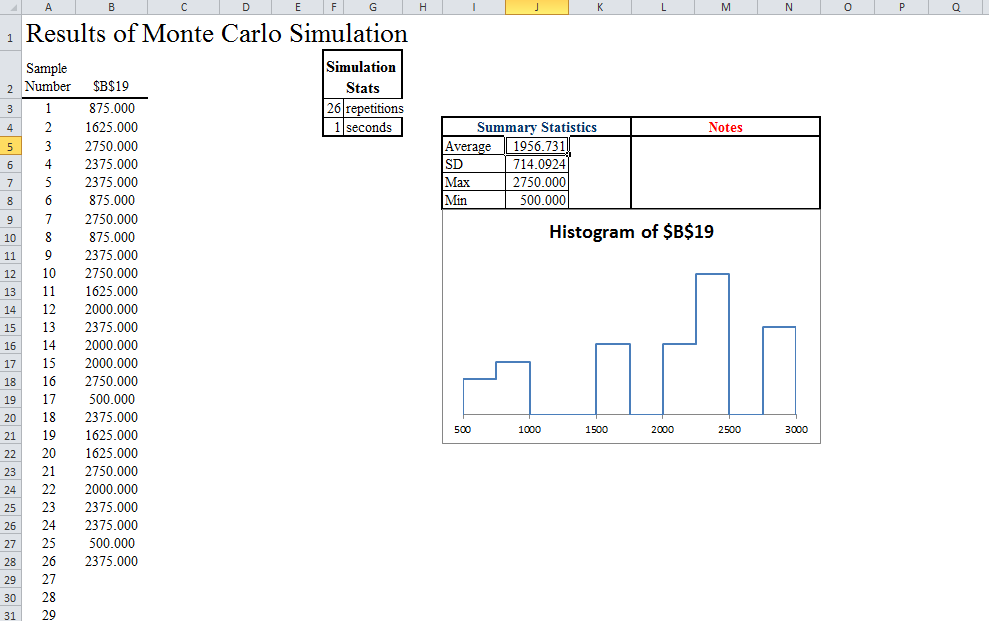Click the 'repetitions' label cell
The width and height of the screenshot is (989, 621).
point(373,108)
